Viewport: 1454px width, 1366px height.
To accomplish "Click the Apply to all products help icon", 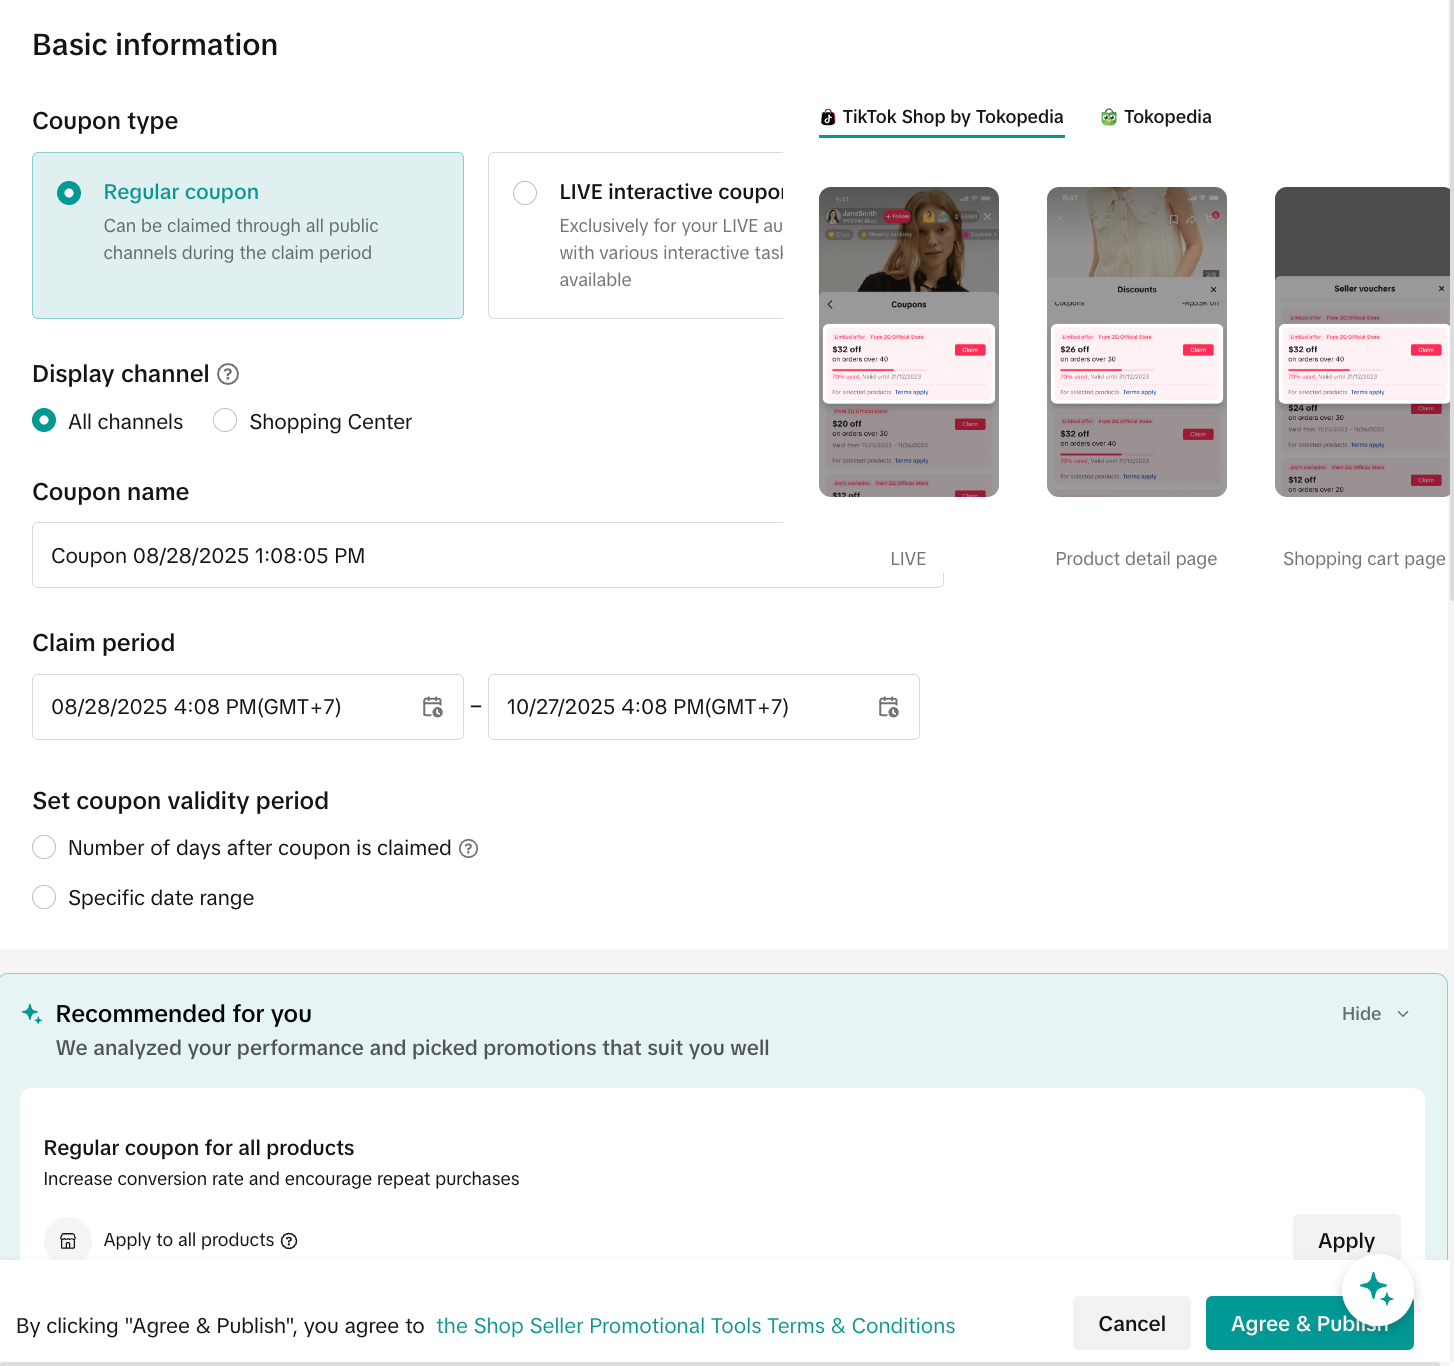I will pos(289,1241).
